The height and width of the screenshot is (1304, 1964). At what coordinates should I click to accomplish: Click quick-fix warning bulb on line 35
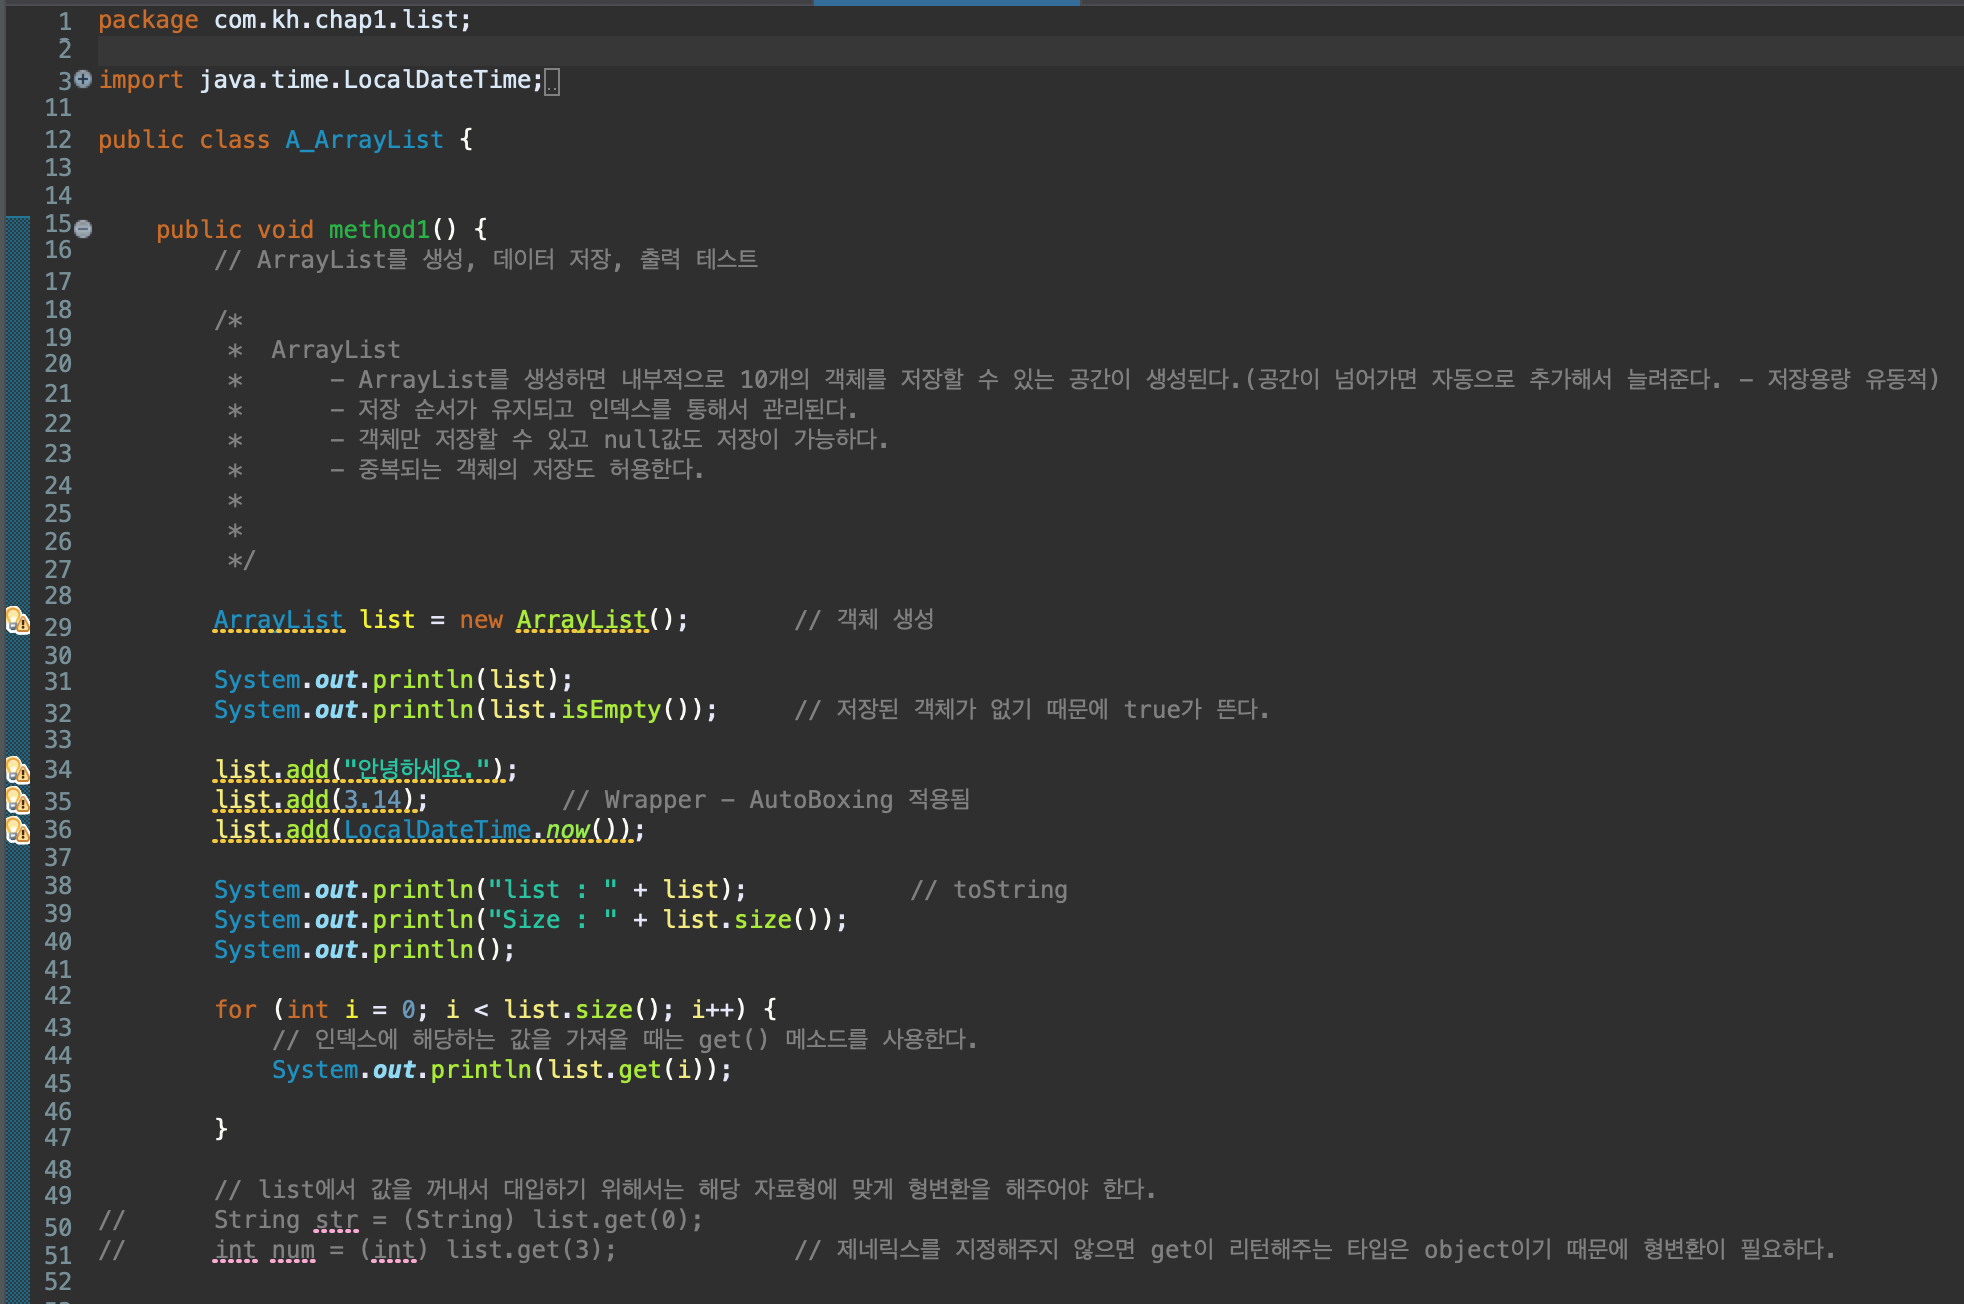coord(17,800)
